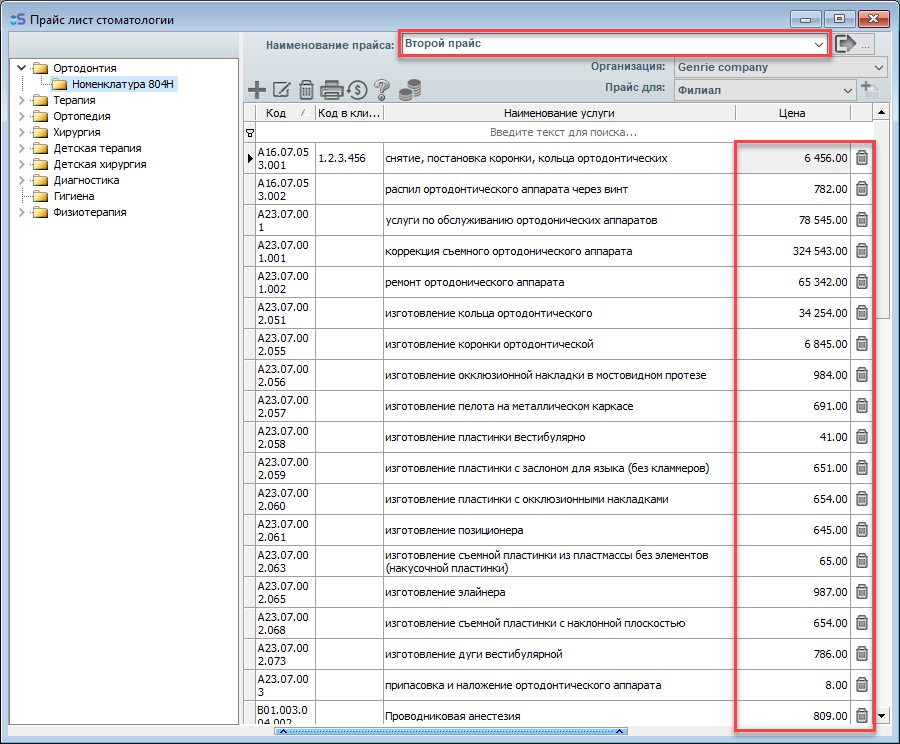Open the Прайс для dropdown
900x744 pixels.
848,89
